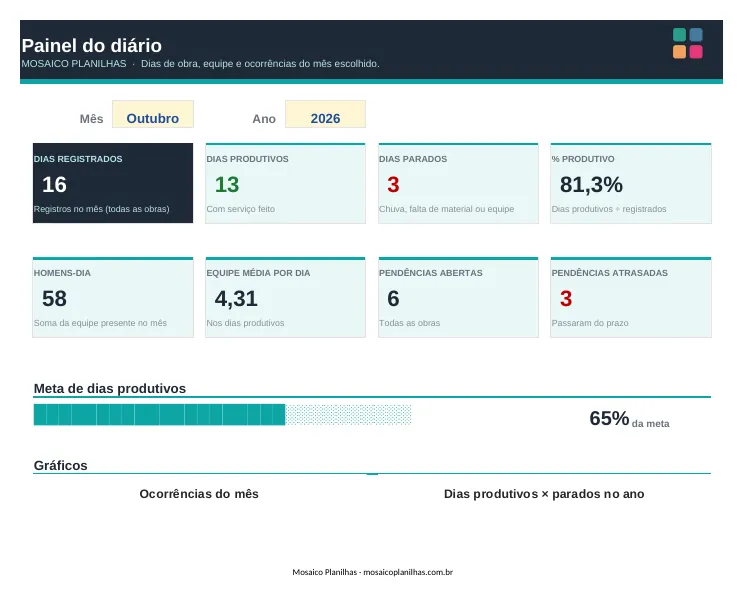Click the Dias produtivos × parados no ano title
Screen dimensions: 743x597
click(544, 494)
